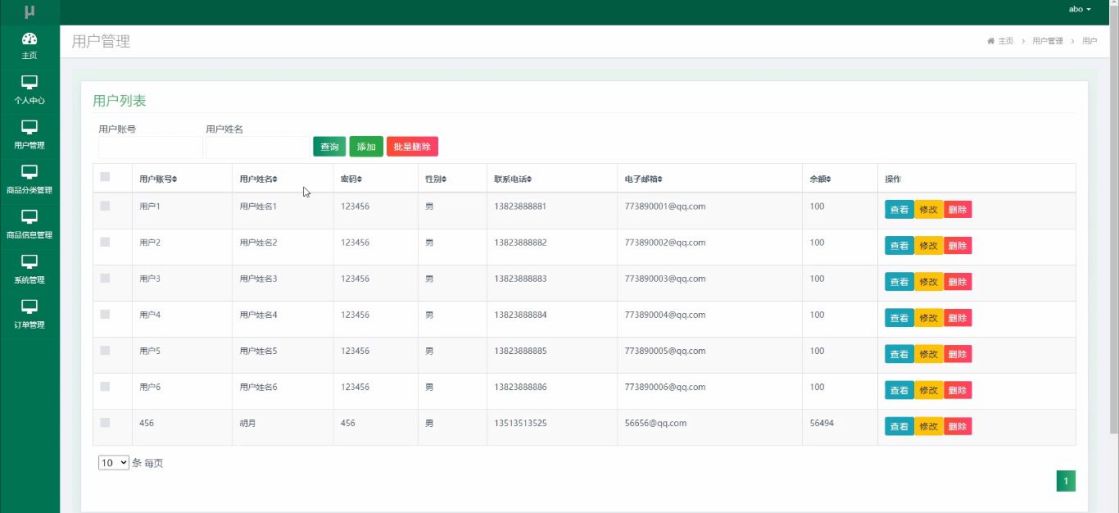Click email 56656@qq.com cell
Image resolution: width=1119 pixels, height=513 pixels.
tap(655, 423)
